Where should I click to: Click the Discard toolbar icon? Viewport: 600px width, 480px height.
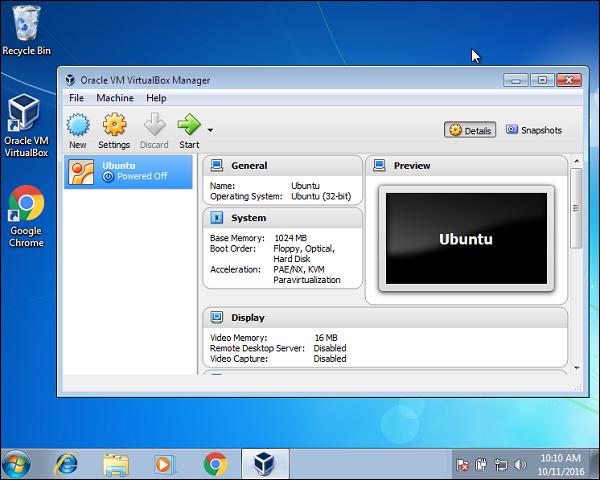[x=154, y=128]
